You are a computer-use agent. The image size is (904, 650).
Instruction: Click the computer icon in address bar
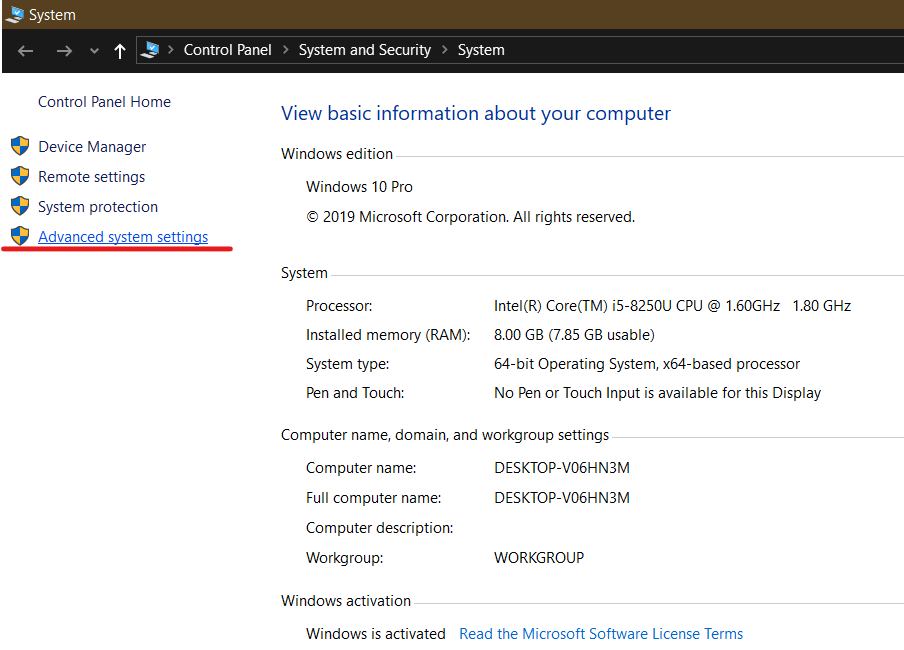pos(150,50)
